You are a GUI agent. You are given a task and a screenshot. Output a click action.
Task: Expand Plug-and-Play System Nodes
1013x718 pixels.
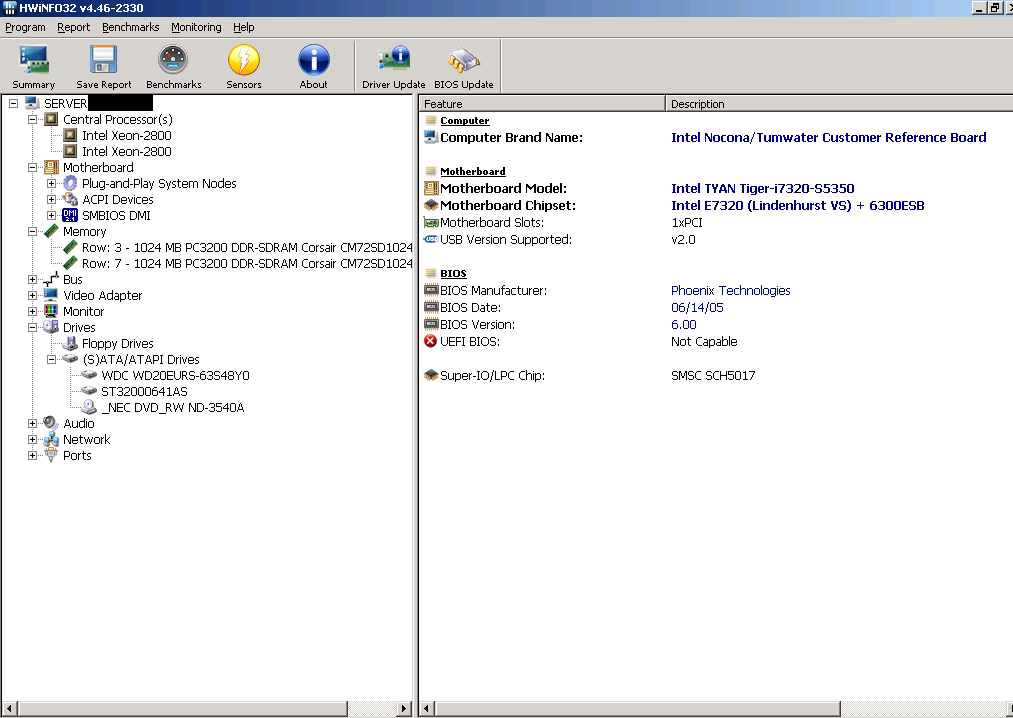(x=51, y=184)
